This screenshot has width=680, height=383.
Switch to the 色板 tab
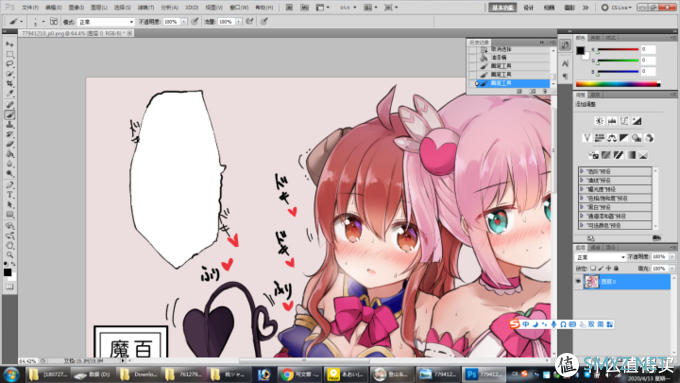595,38
